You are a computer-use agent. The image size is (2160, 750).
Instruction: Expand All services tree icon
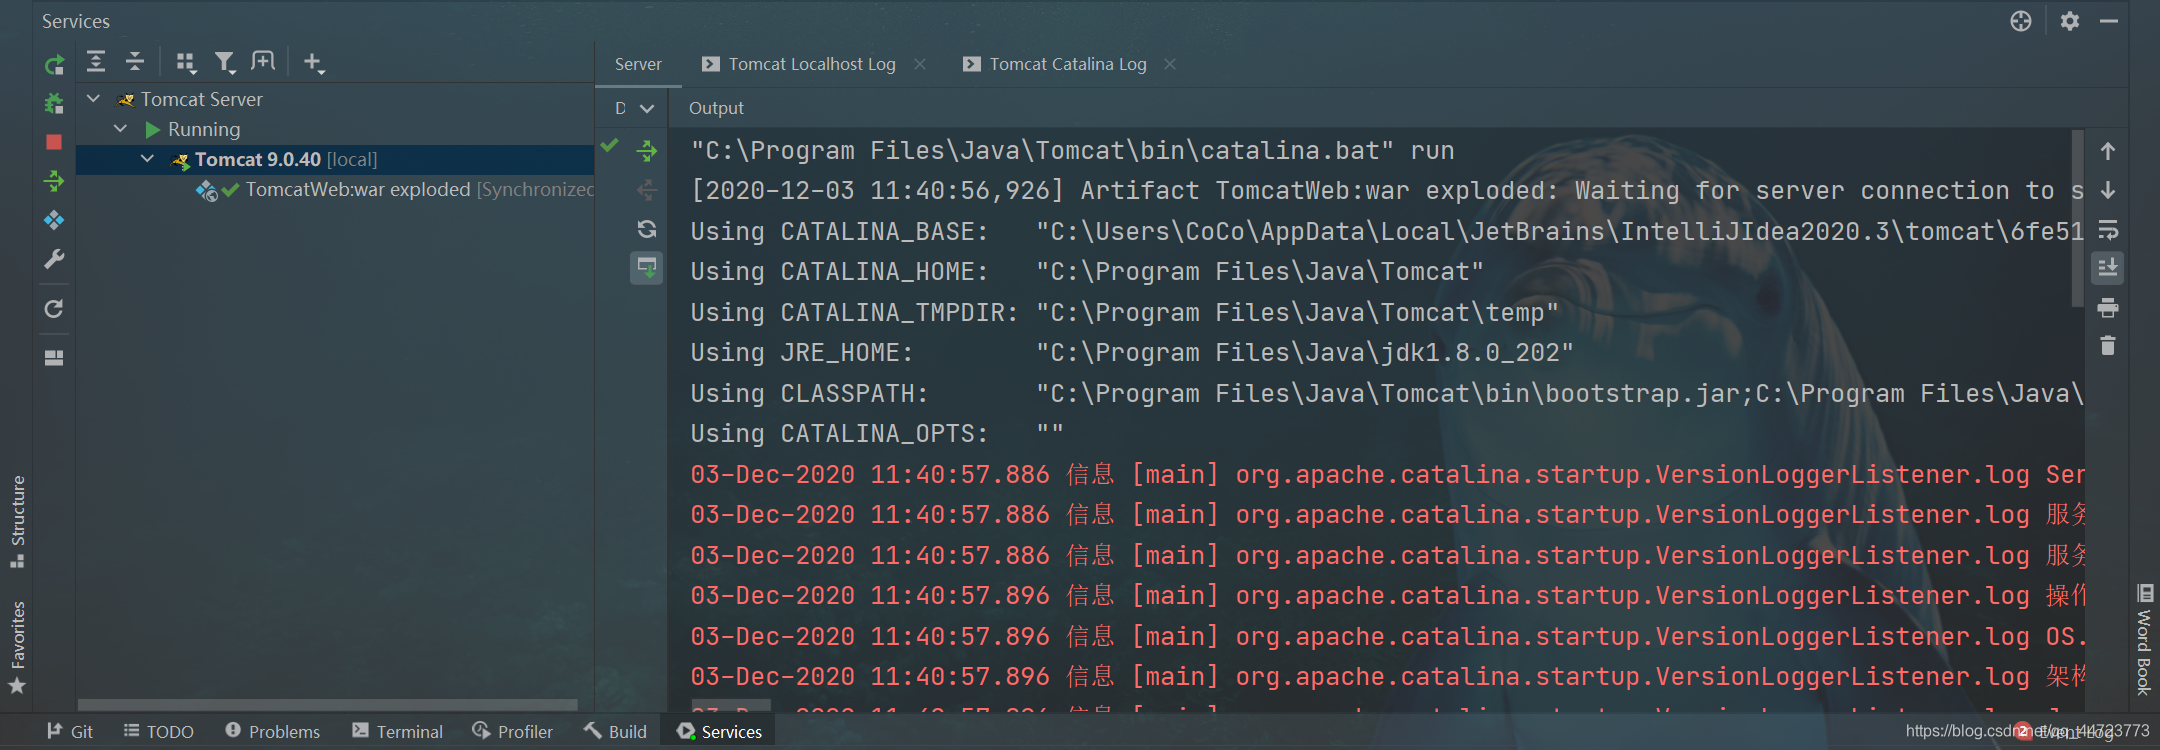point(96,62)
